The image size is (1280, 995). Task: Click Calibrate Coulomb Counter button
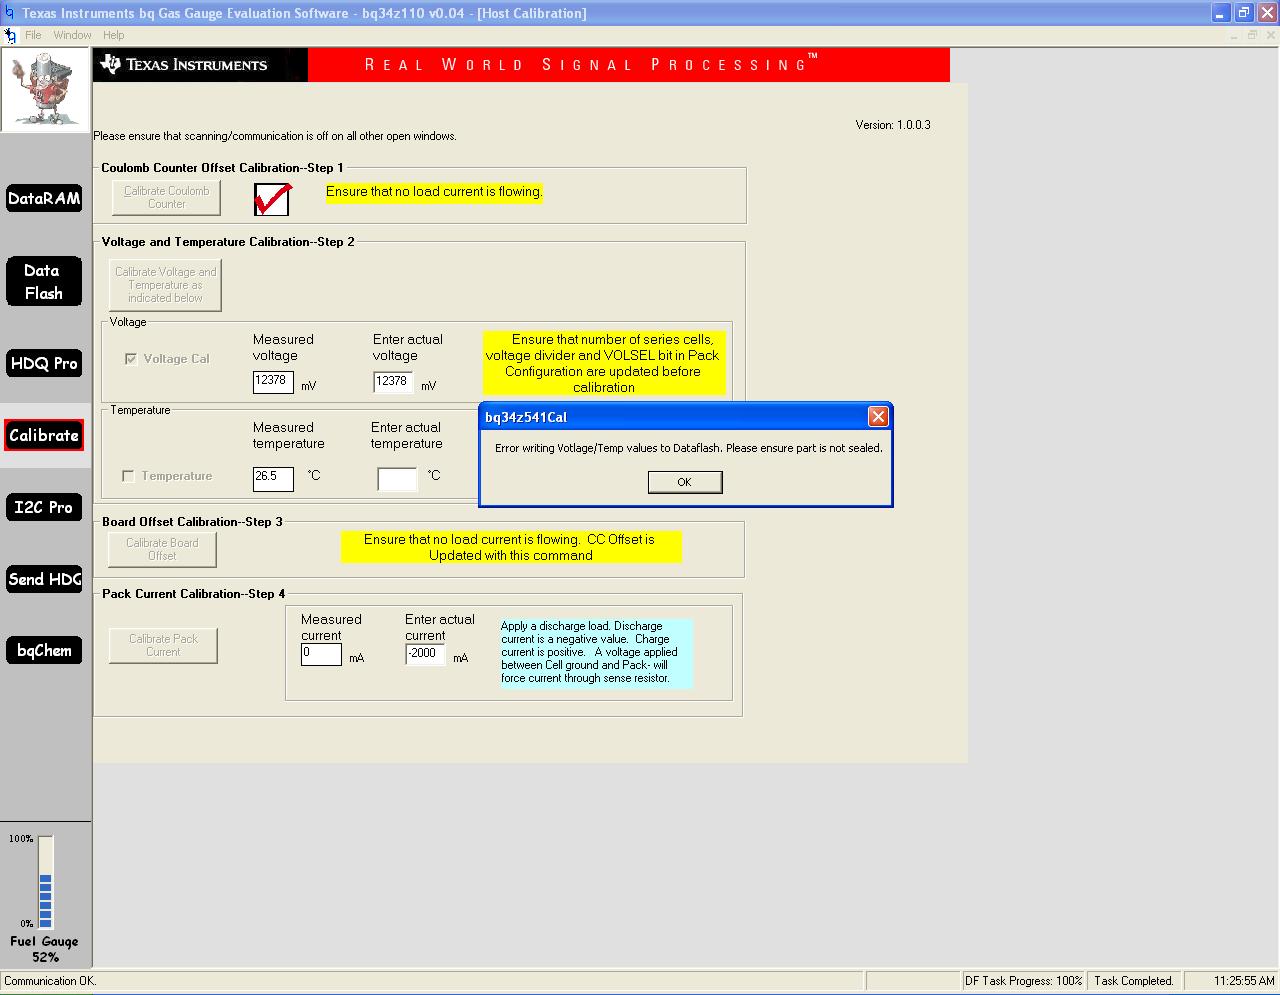[167, 197]
